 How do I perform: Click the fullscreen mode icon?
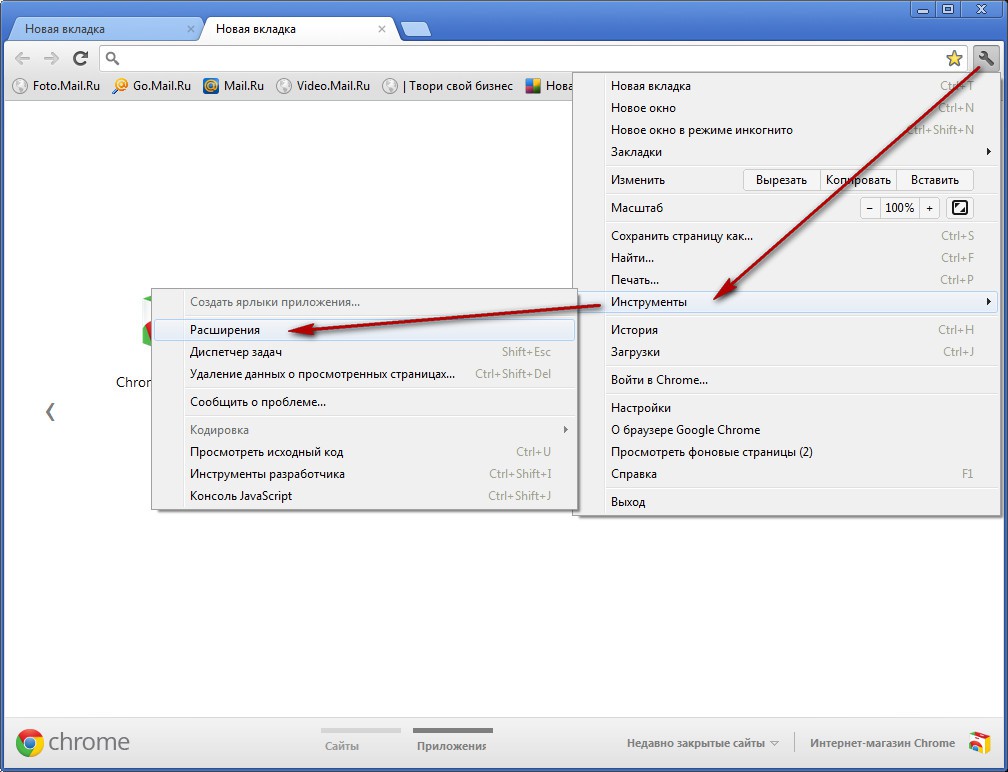coord(960,208)
